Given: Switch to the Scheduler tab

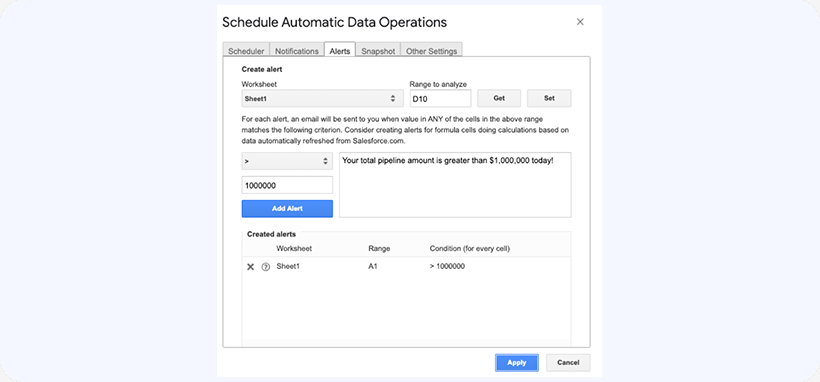Looking at the screenshot, I should (x=246, y=51).
